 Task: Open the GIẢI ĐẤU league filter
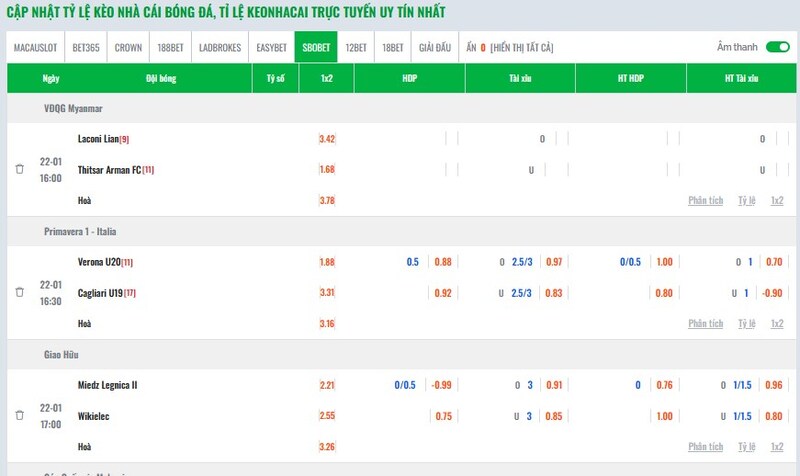point(435,47)
